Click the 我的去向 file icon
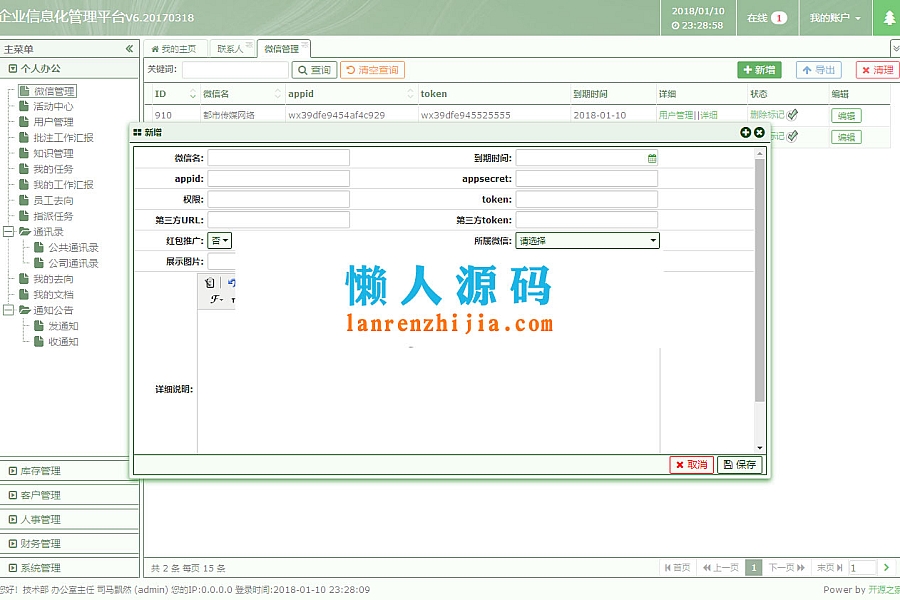Image resolution: width=900 pixels, height=600 pixels. [24, 278]
